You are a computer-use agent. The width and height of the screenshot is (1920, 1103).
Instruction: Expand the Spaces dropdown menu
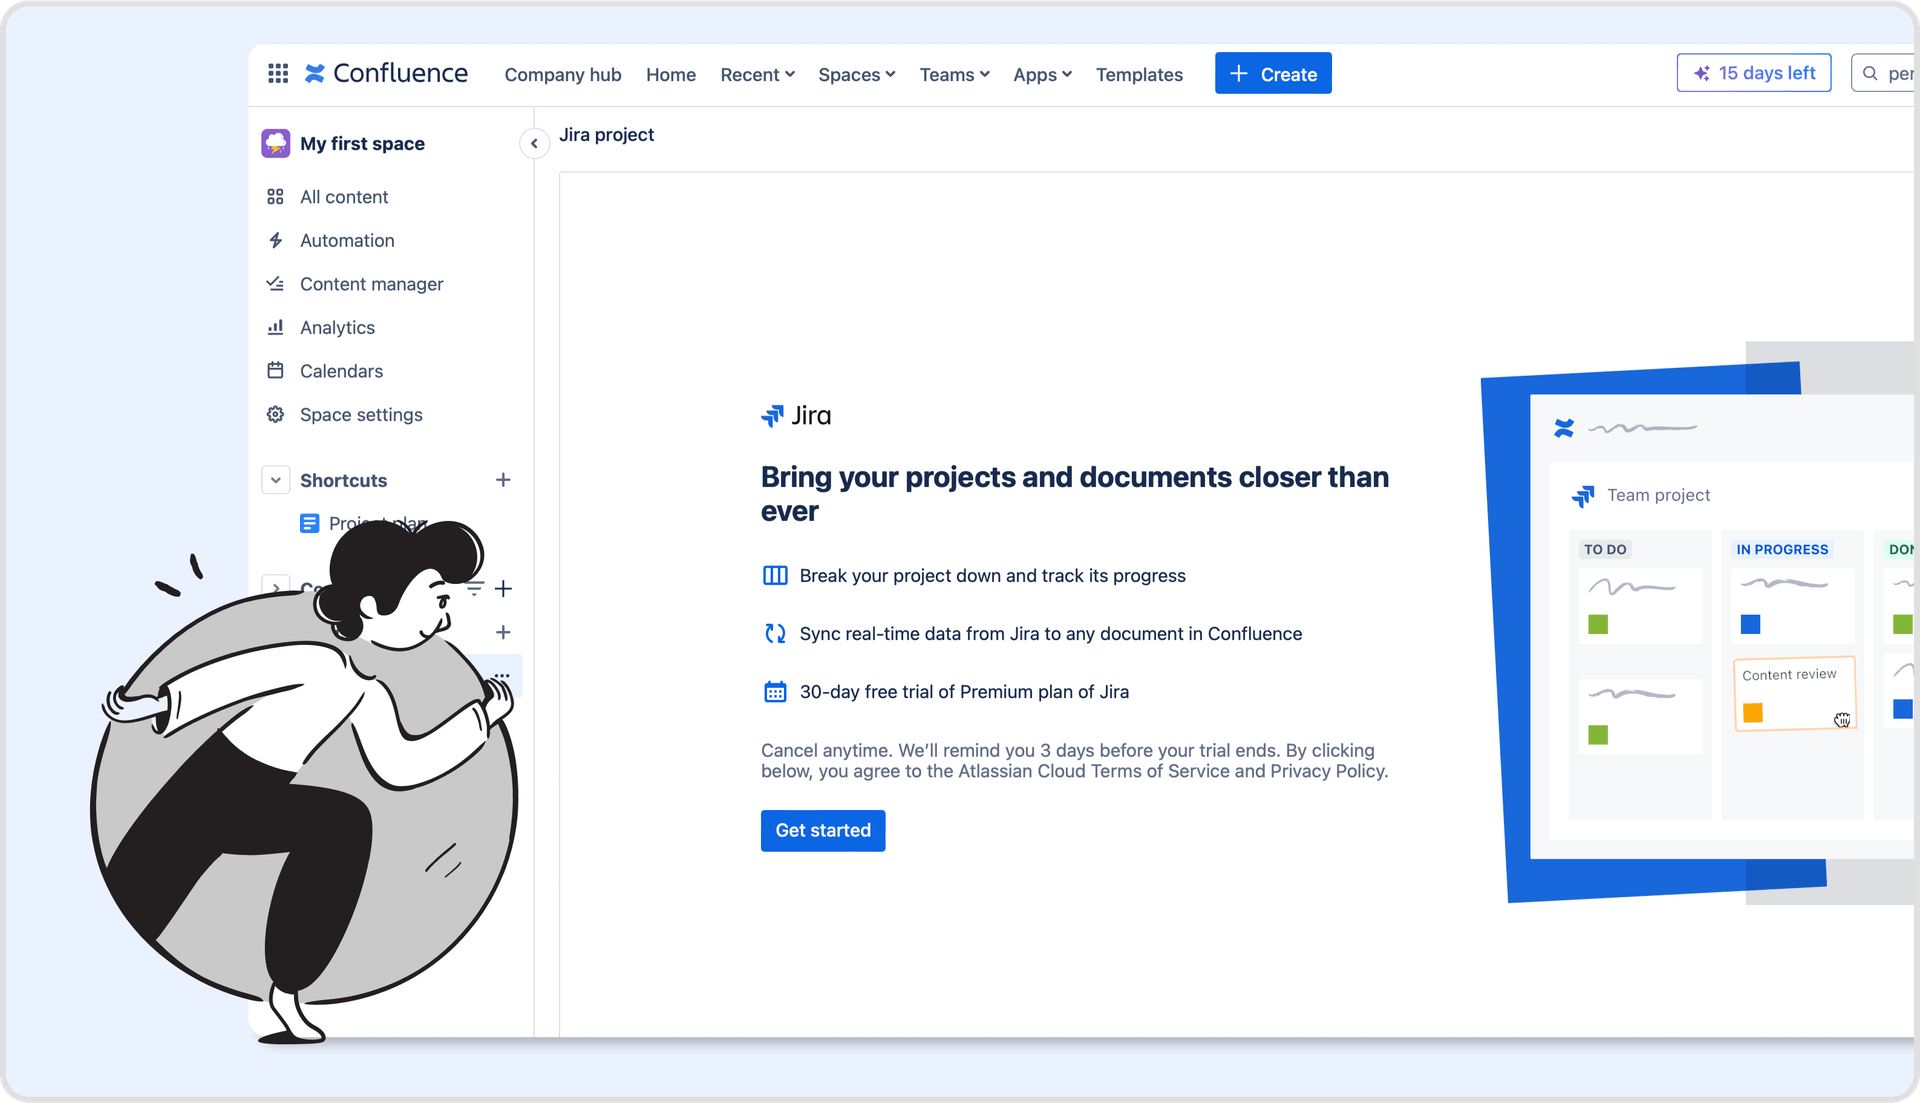pyautogui.click(x=856, y=75)
